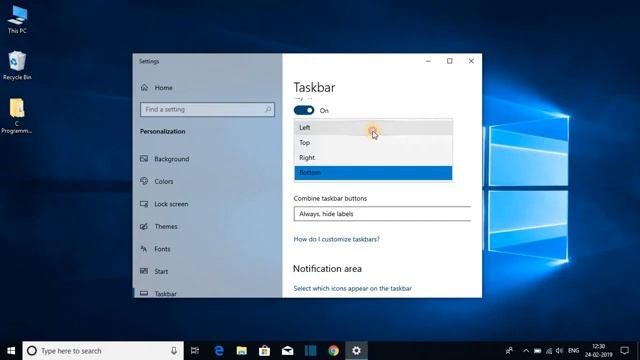Screen dimensions: 640x360
Task: Click the Background sidebar icon
Action: point(144,158)
